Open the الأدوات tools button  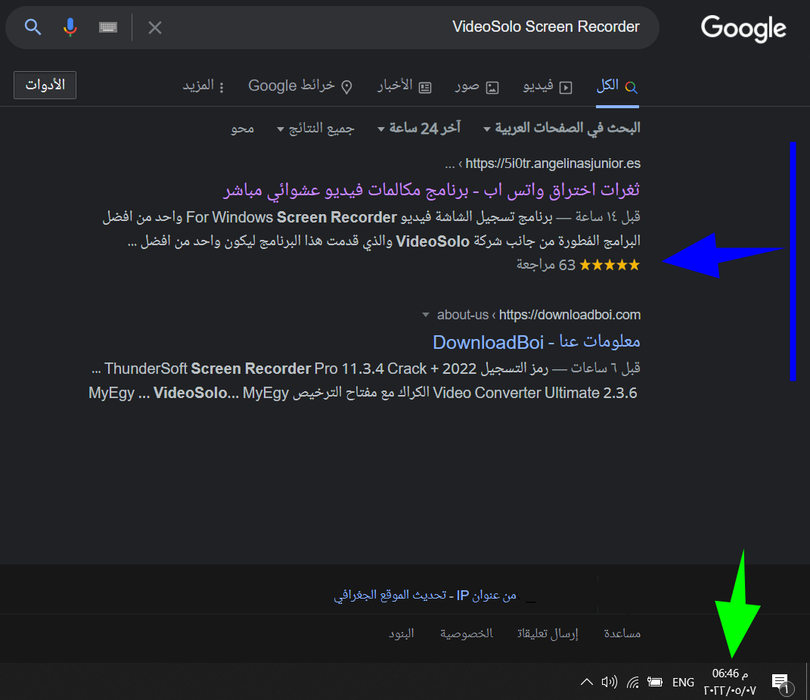point(45,85)
